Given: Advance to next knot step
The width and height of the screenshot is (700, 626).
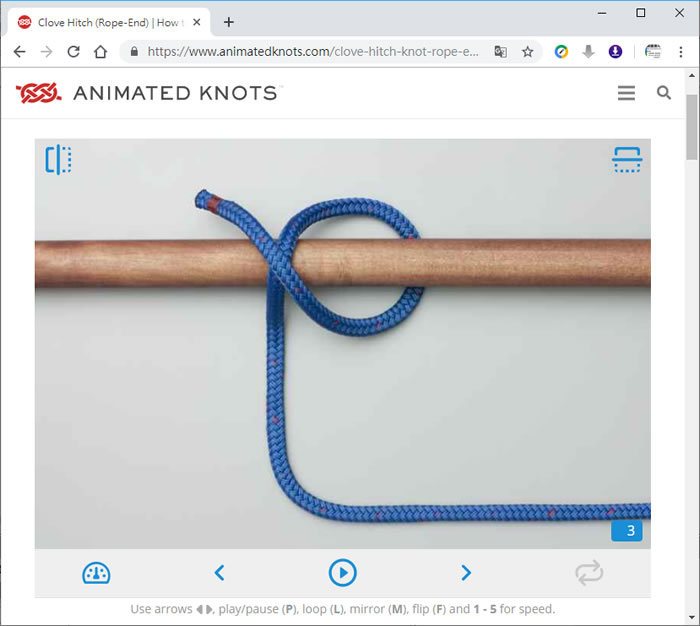Looking at the screenshot, I should 466,572.
